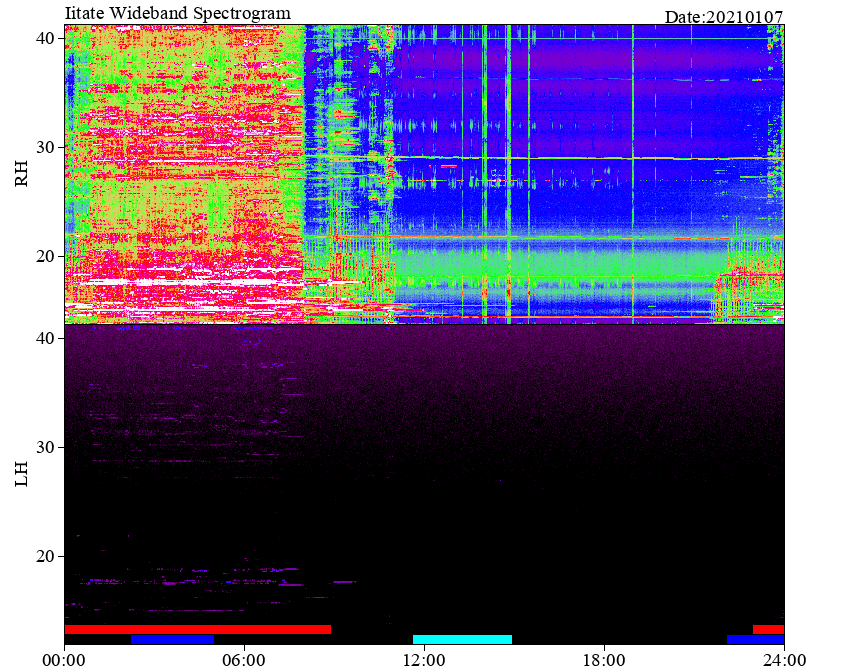848x668 pixels.
Task: Click the RH axis label
Action: [21, 174]
